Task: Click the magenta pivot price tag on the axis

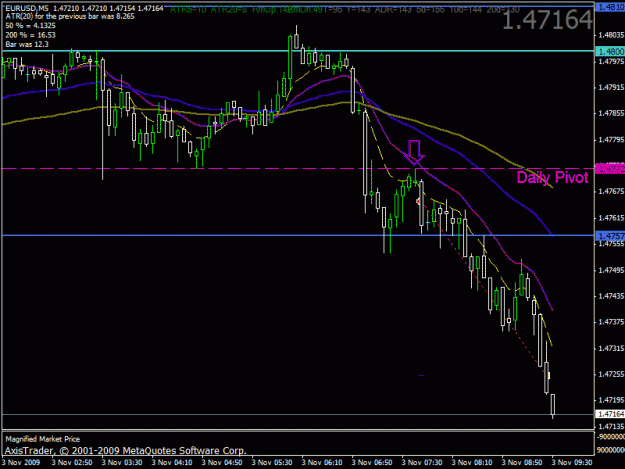Action: pos(610,169)
